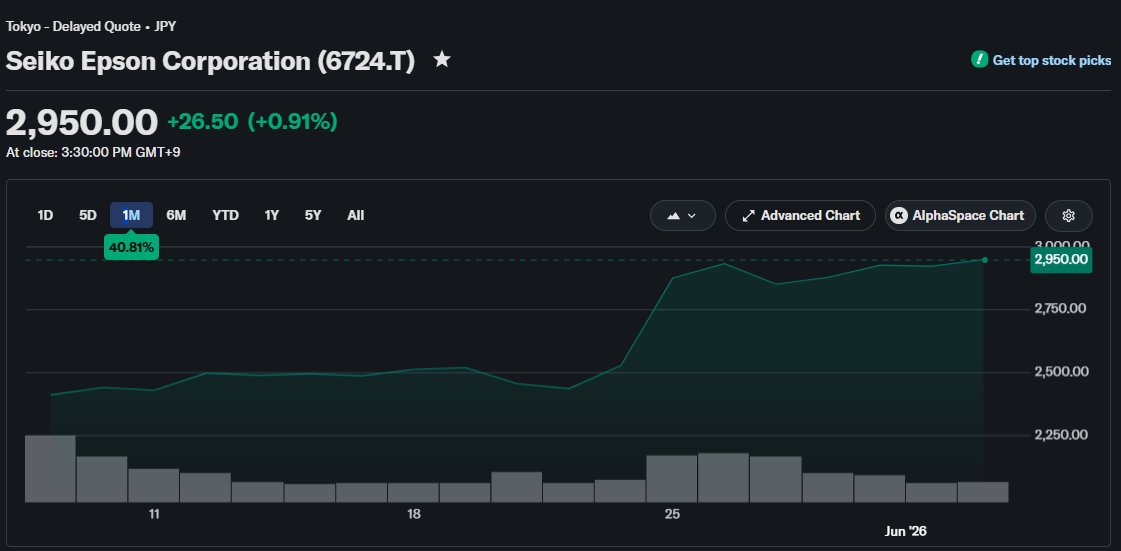Image resolution: width=1121 pixels, height=551 pixels.
Task: Click the At close 3:30:00 PM text
Action: coord(93,152)
